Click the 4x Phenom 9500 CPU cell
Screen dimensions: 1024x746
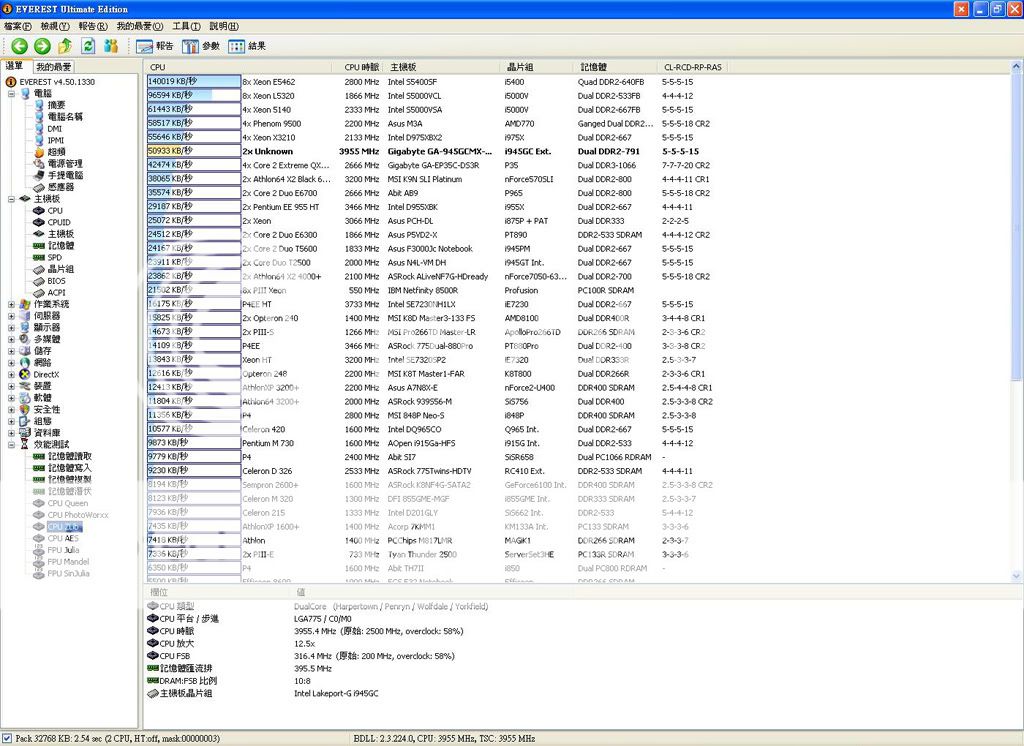click(x=272, y=123)
